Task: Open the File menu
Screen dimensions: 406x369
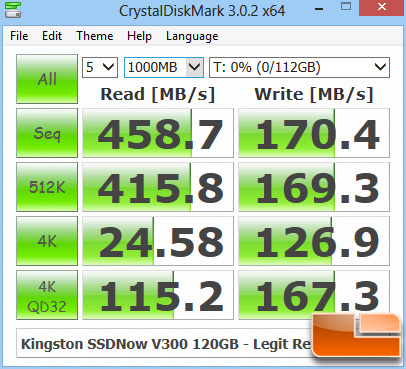Action: [x=19, y=36]
